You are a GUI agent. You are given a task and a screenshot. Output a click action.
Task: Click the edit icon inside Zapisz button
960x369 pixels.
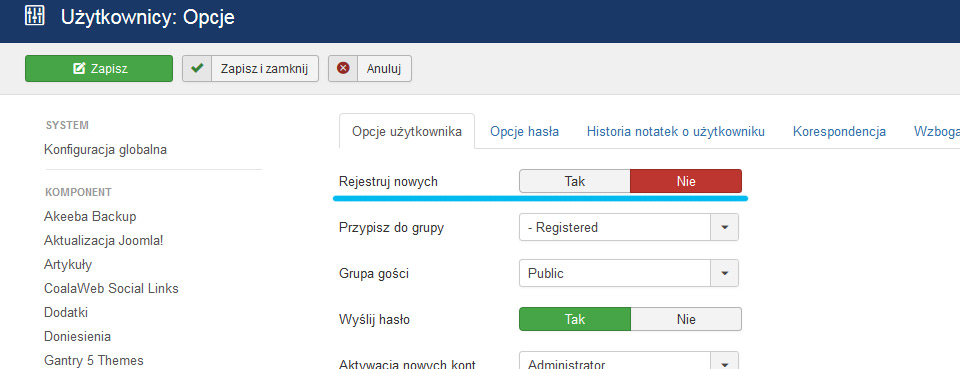(x=78, y=69)
